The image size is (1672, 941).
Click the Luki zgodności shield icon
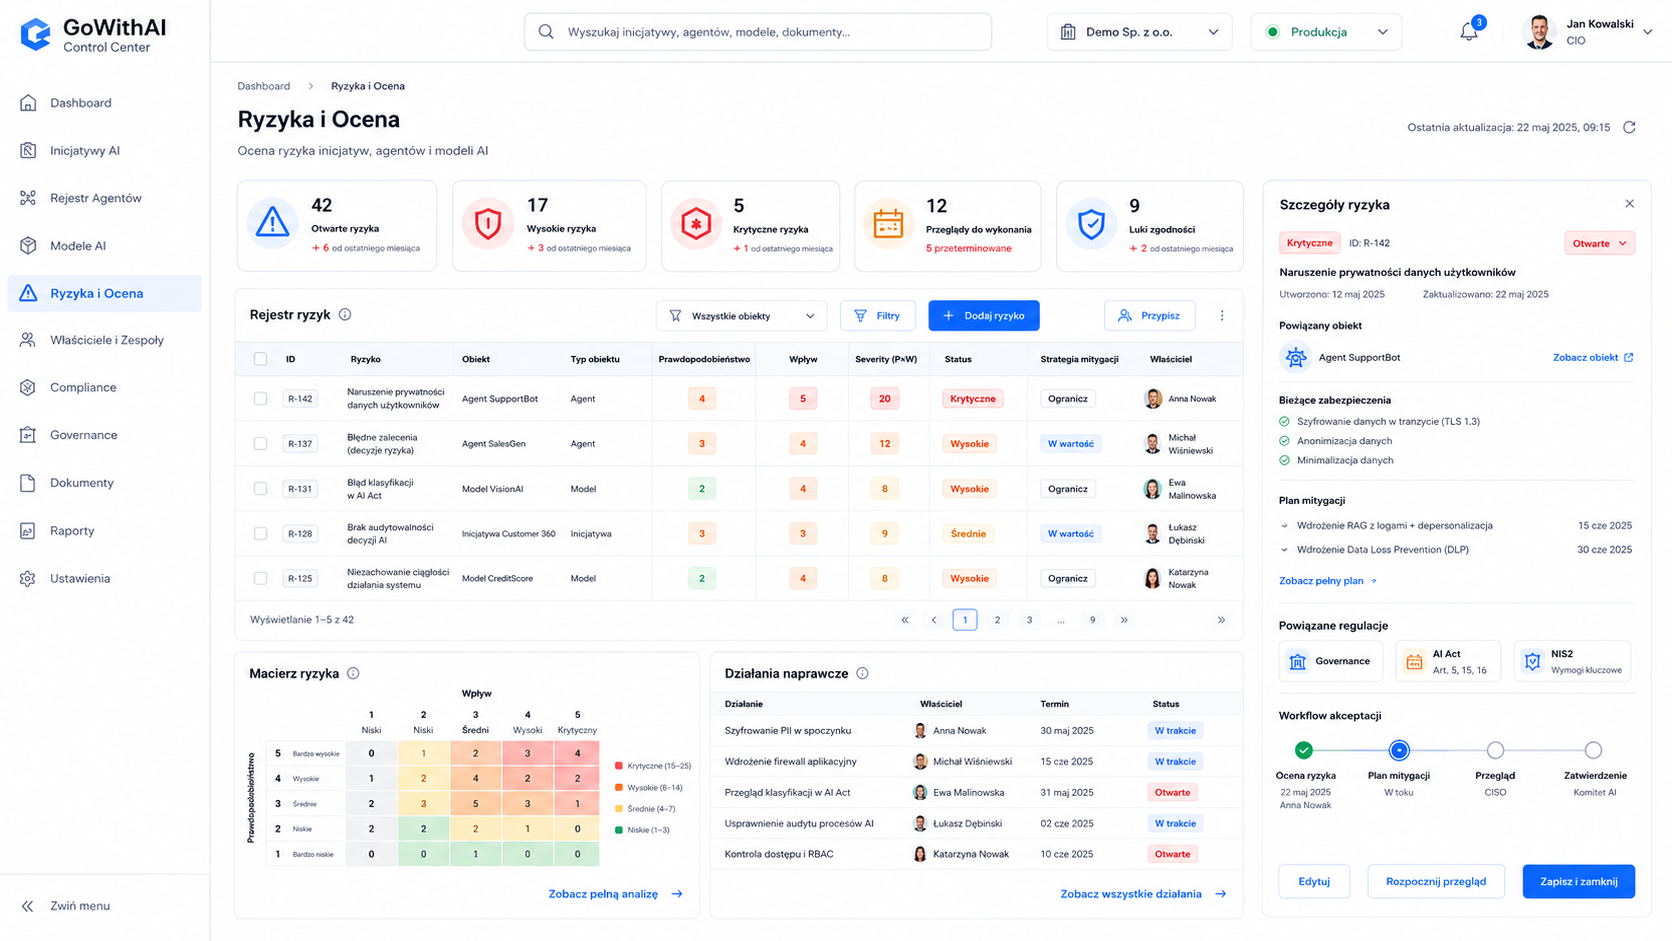pos(1091,223)
